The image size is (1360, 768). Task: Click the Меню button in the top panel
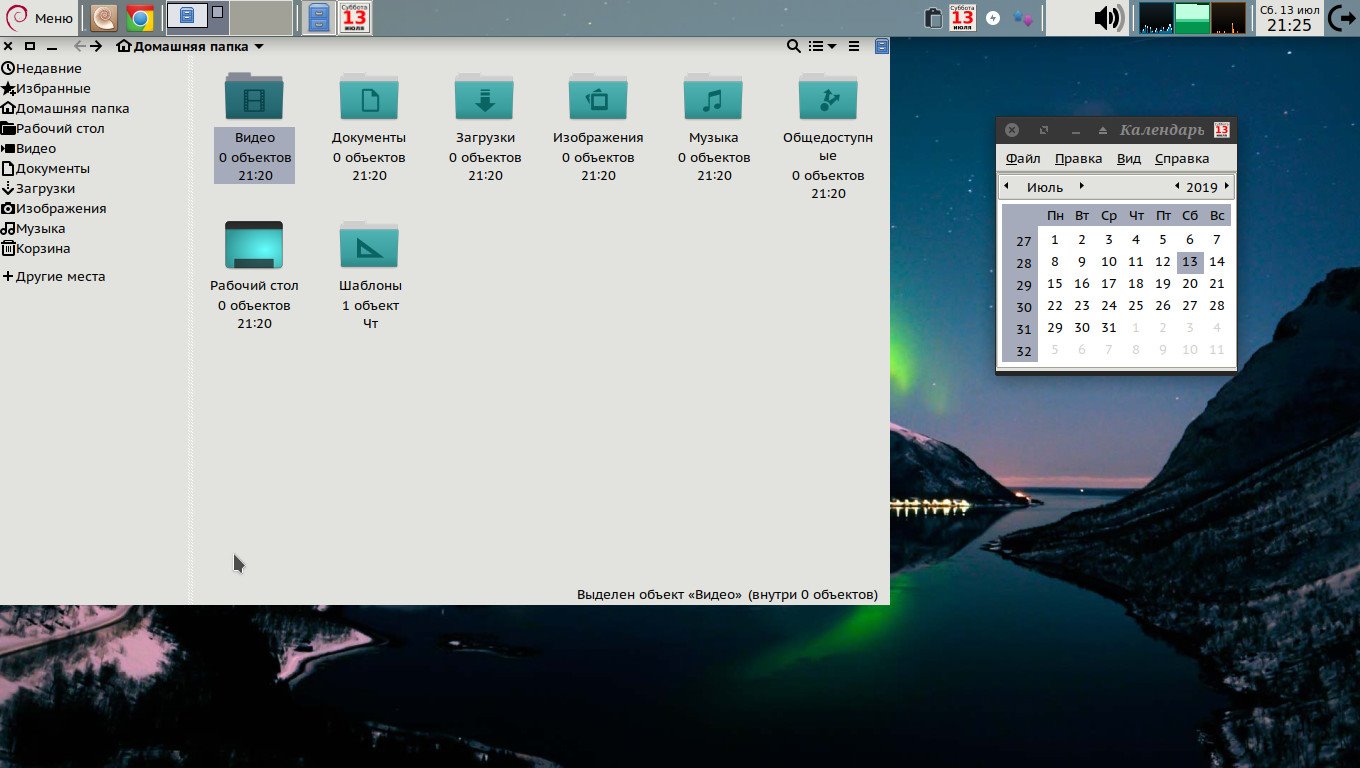[x=40, y=18]
